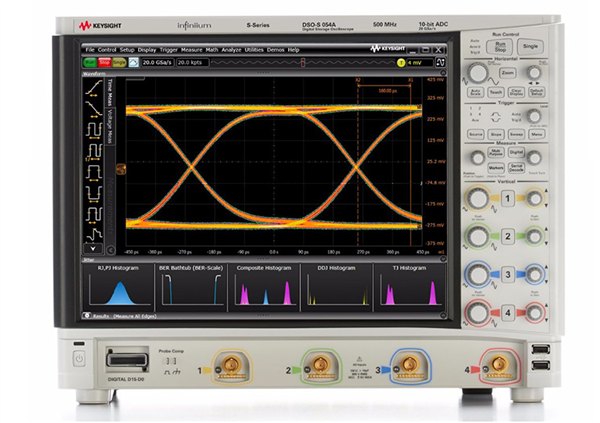Click the large horizontal scale knob

(x=478, y=73)
